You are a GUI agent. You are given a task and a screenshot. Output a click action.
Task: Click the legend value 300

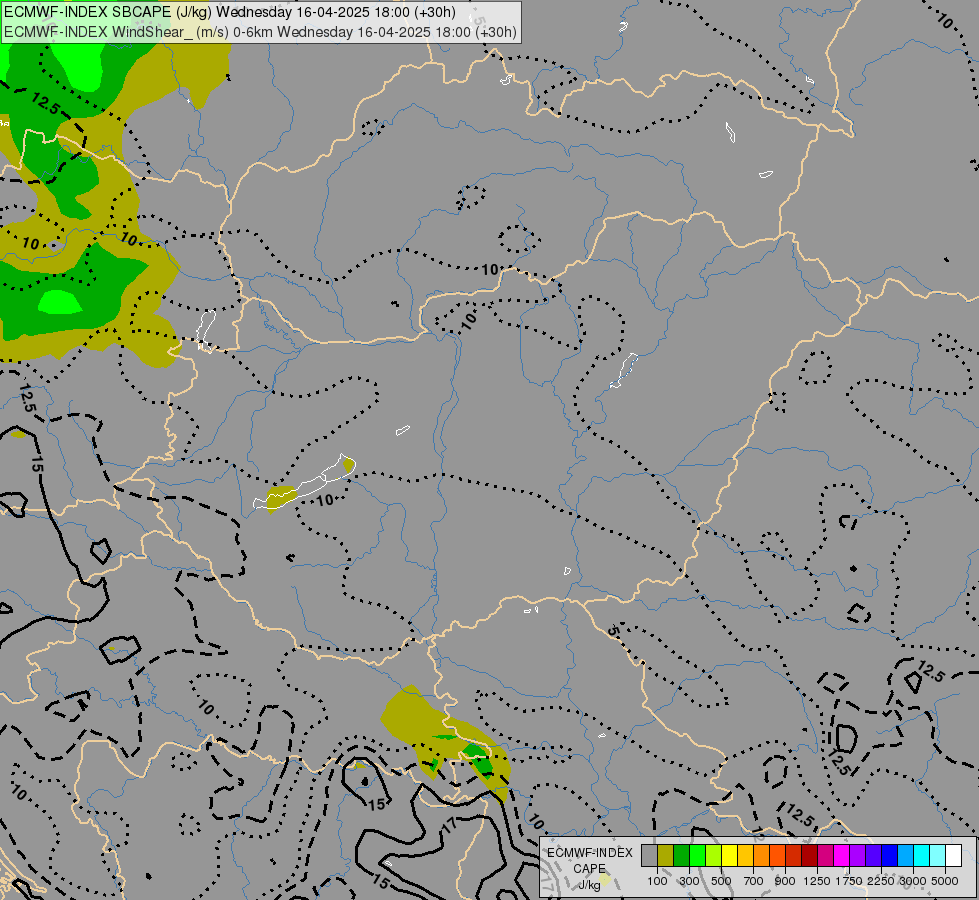click(689, 881)
